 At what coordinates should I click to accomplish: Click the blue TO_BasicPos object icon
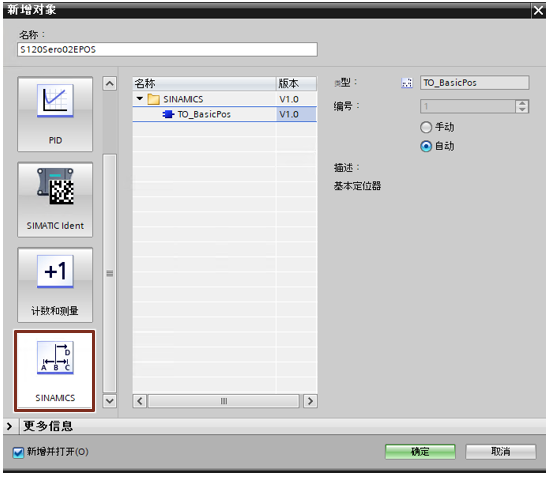coord(168,114)
